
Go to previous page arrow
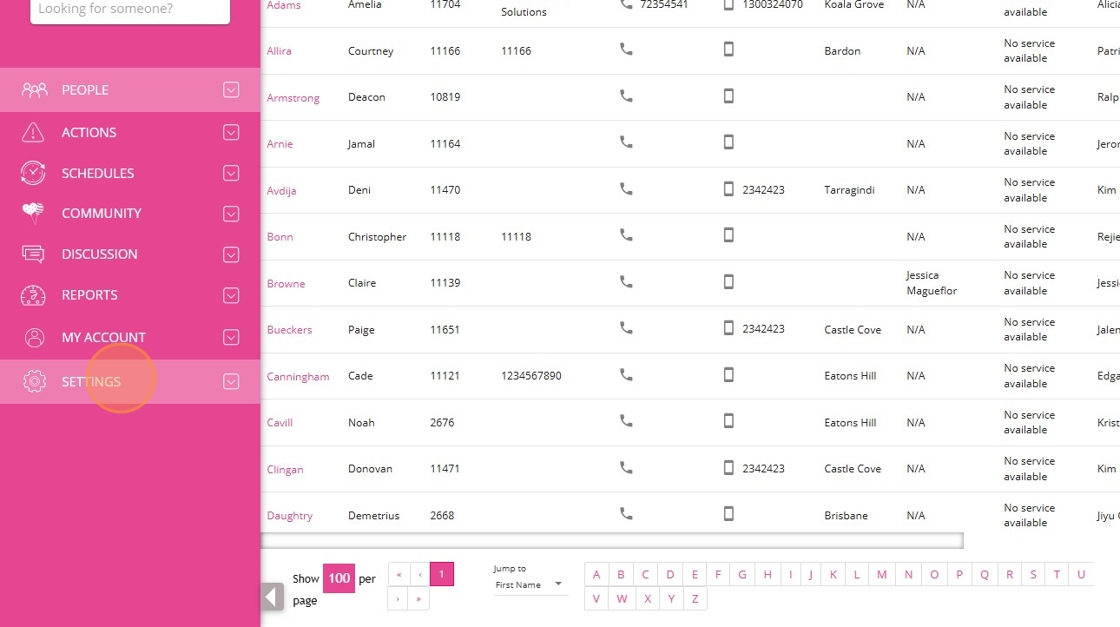point(419,574)
